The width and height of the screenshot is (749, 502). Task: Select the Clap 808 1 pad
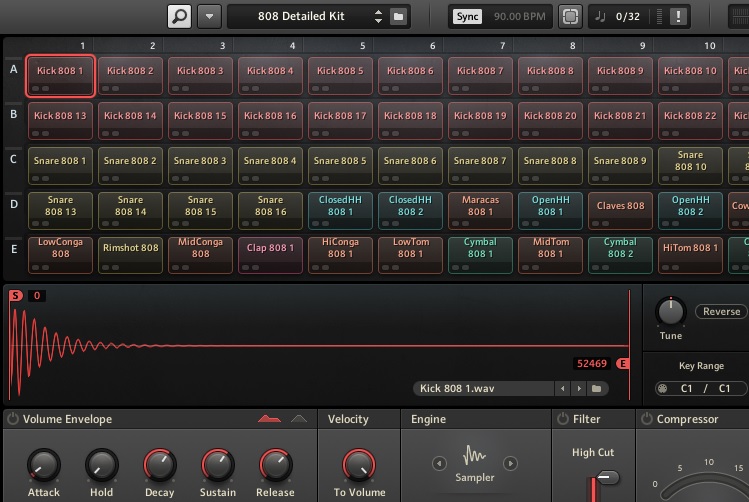270,255
